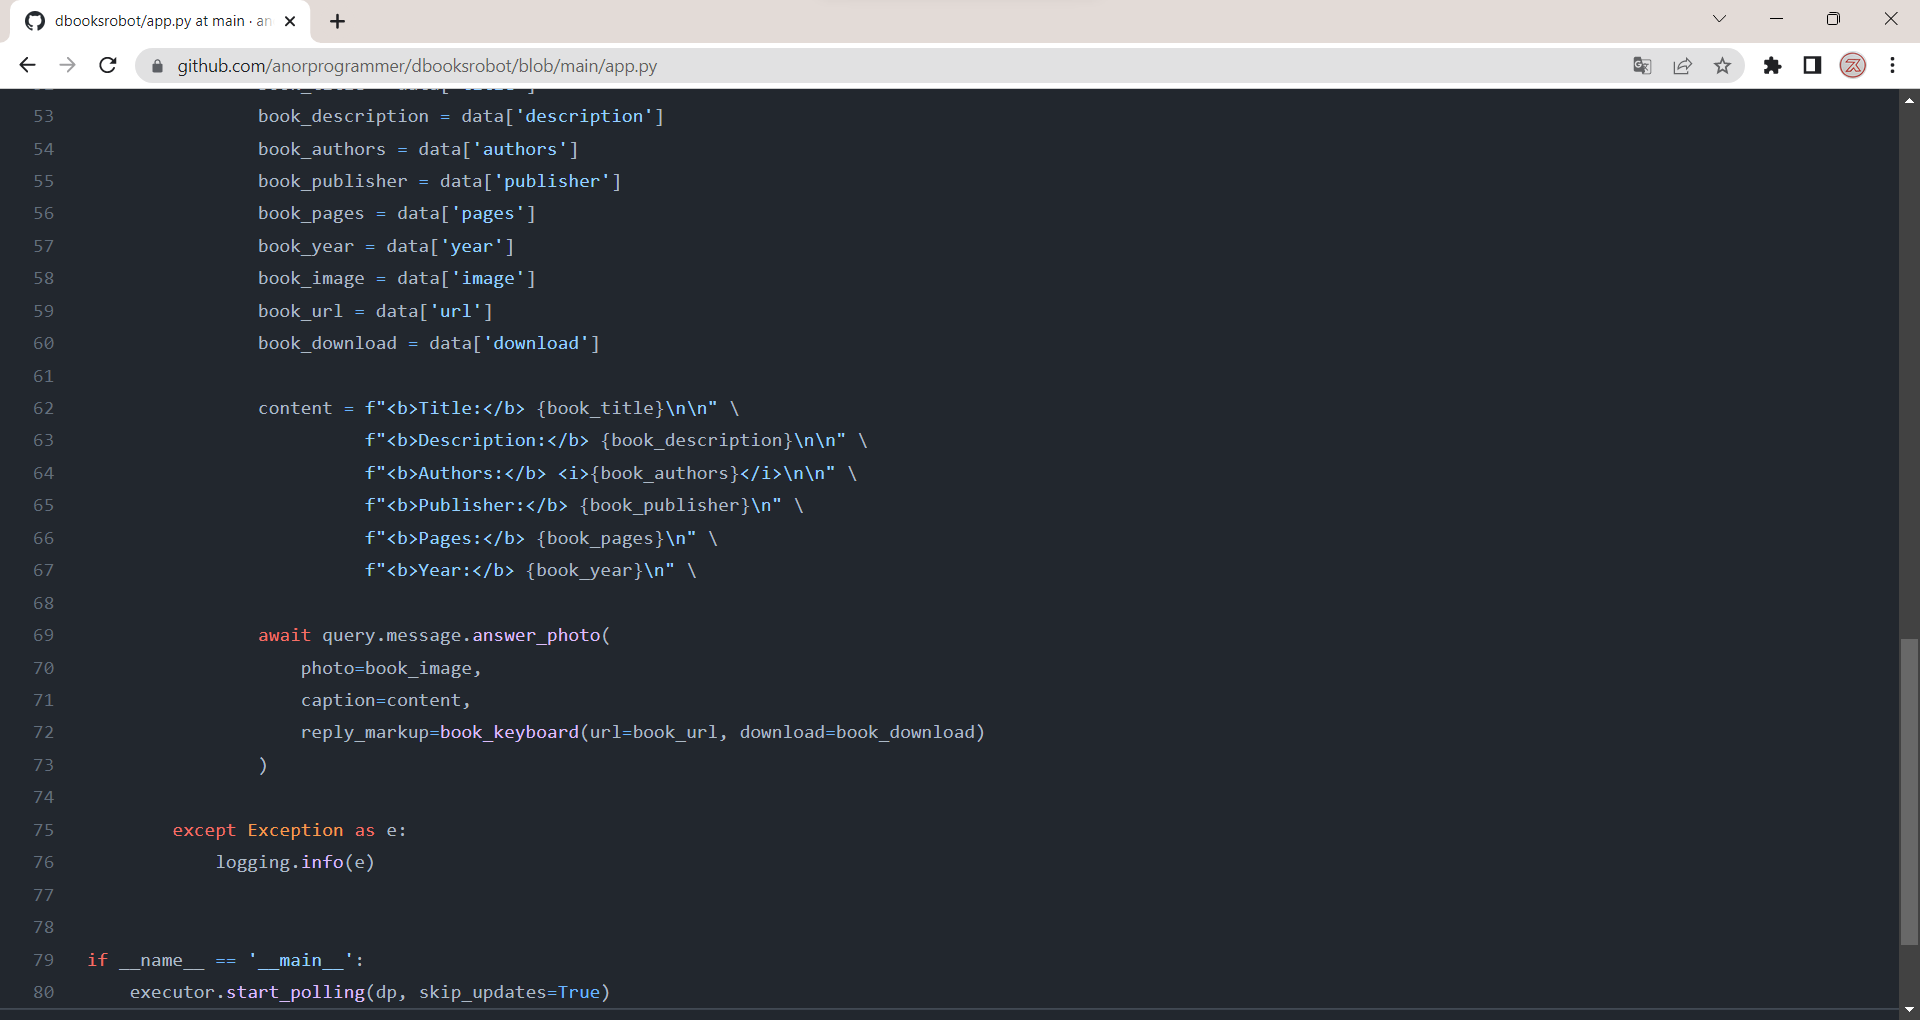Click the share page icon
Screen dimensions: 1920x1020
click(1682, 66)
